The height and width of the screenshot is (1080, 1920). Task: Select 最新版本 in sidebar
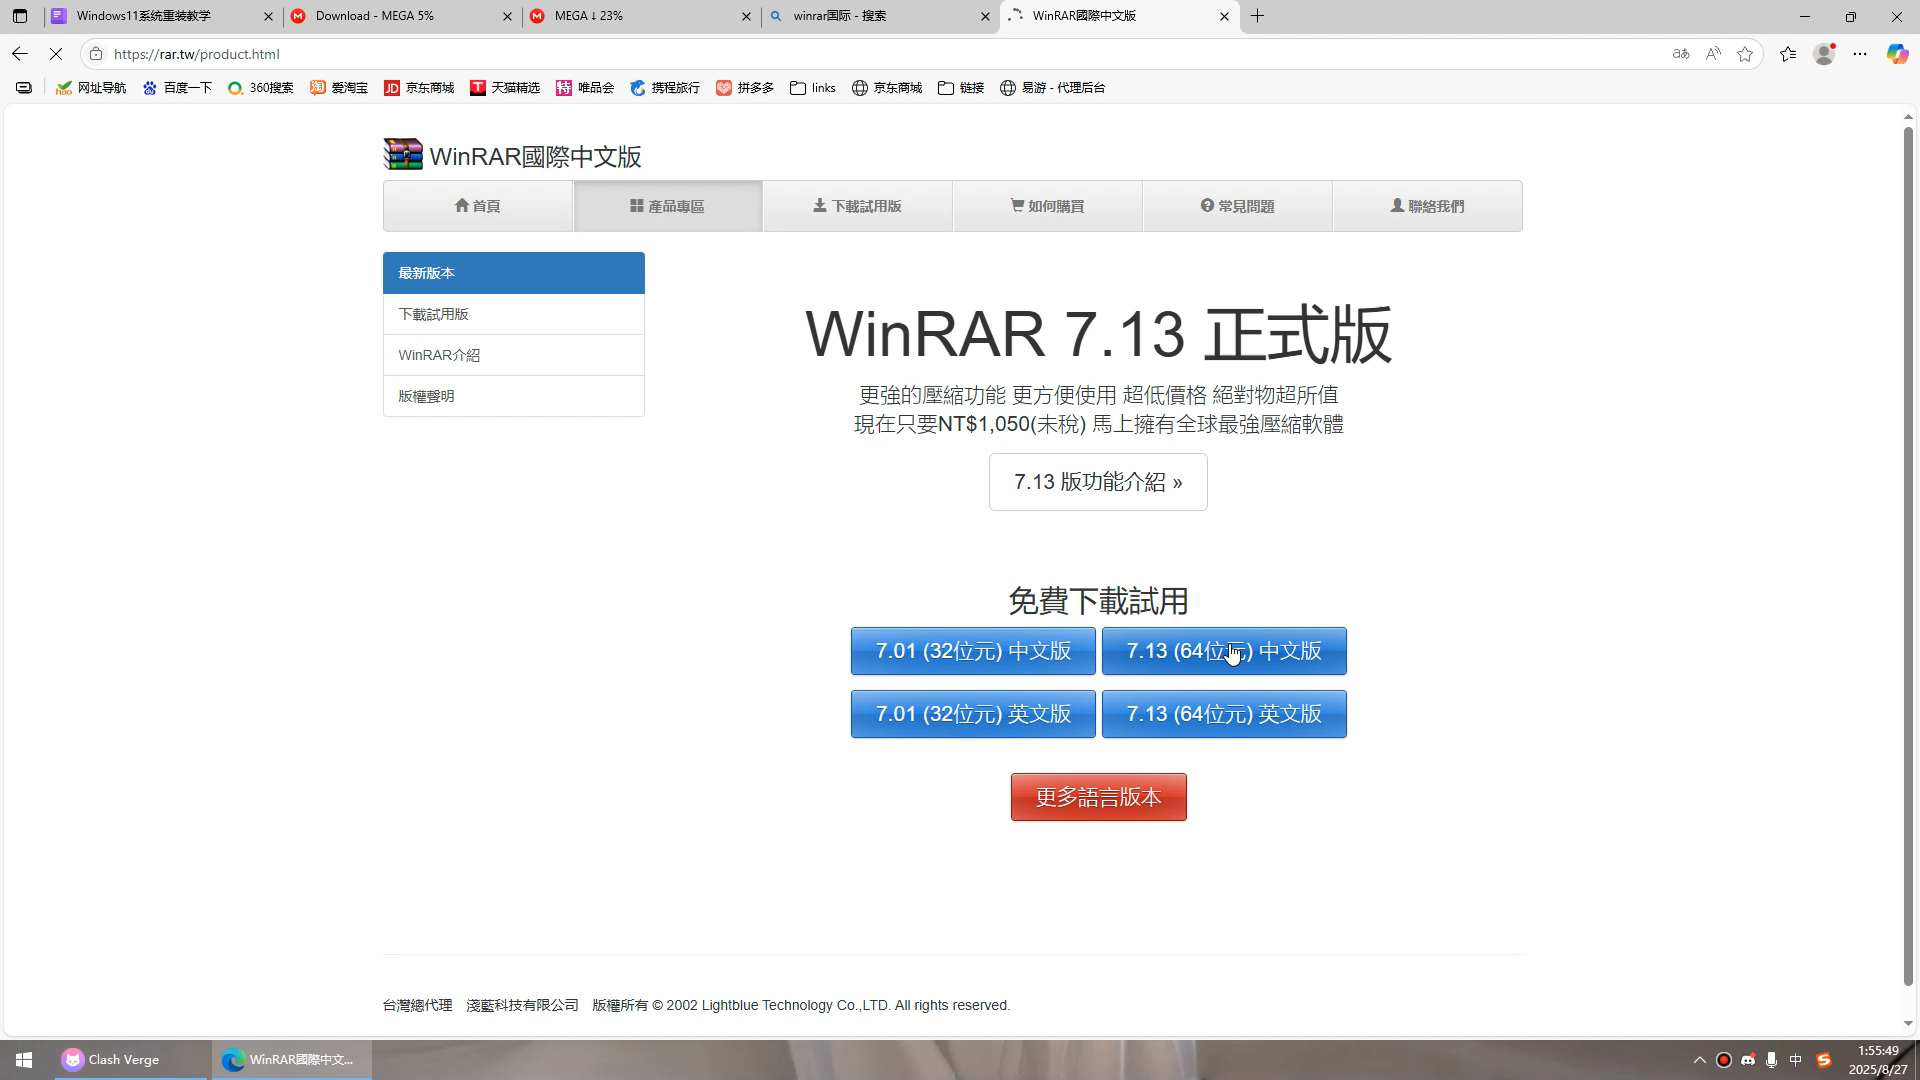[514, 273]
